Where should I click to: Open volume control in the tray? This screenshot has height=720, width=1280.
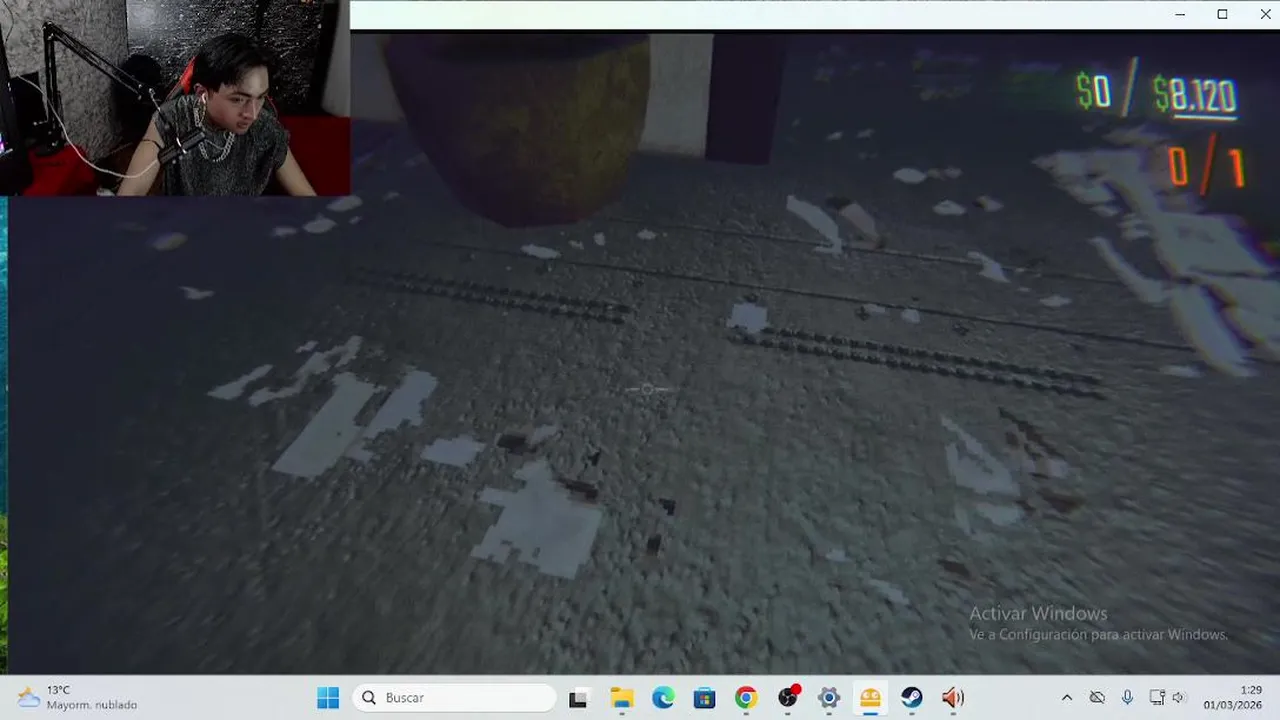click(x=1179, y=698)
